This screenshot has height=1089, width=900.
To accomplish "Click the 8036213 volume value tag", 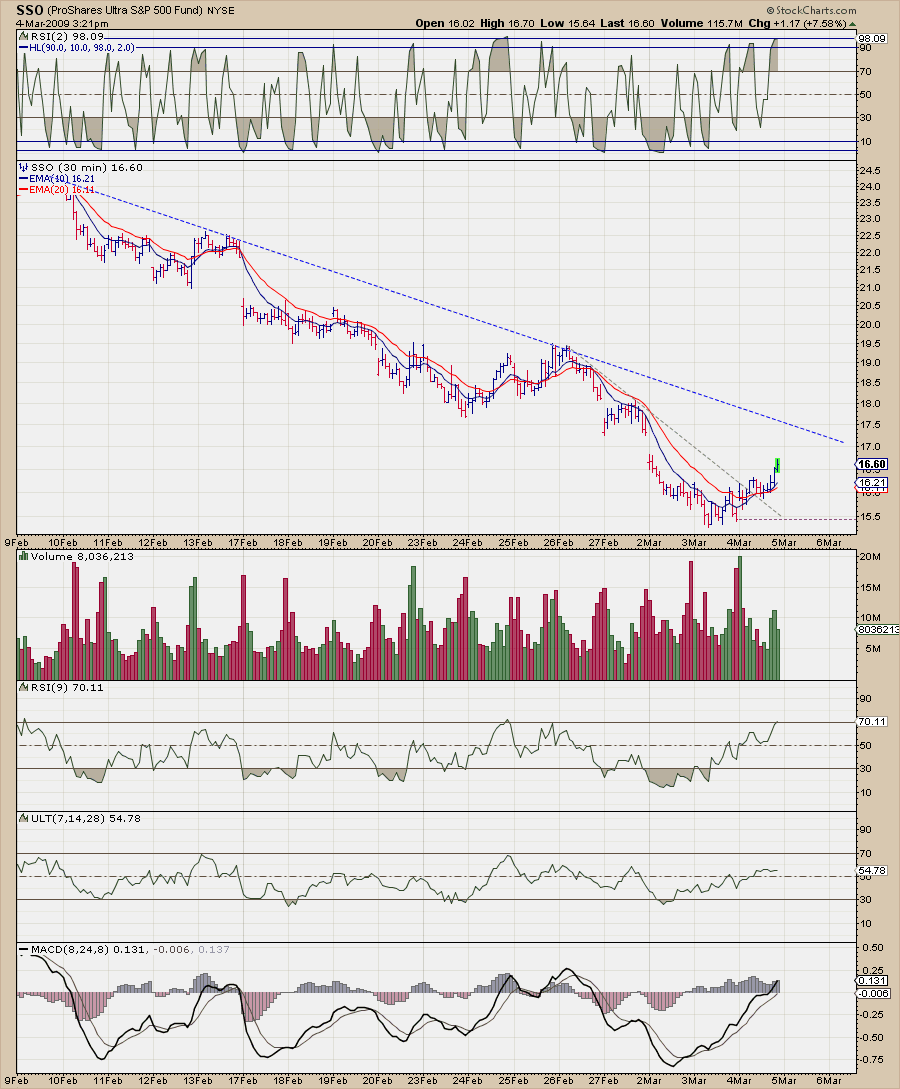I will coord(878,629).
